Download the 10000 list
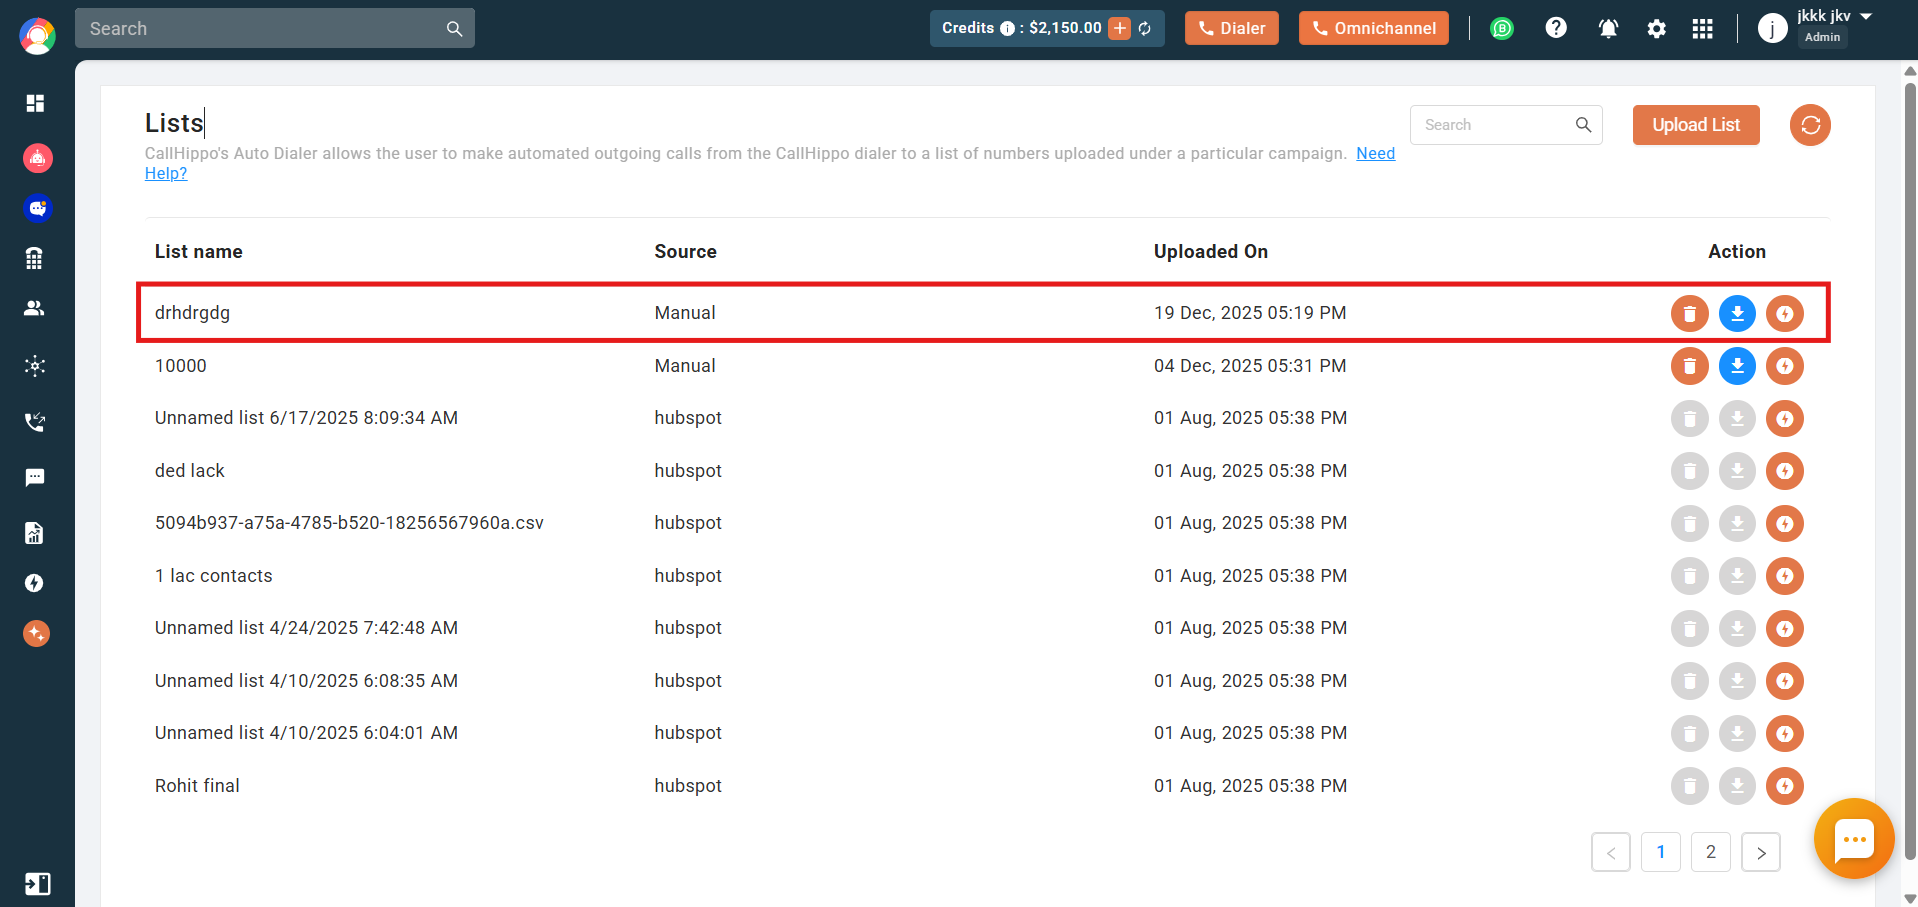1918x907 pixels. click(1737, 366)
